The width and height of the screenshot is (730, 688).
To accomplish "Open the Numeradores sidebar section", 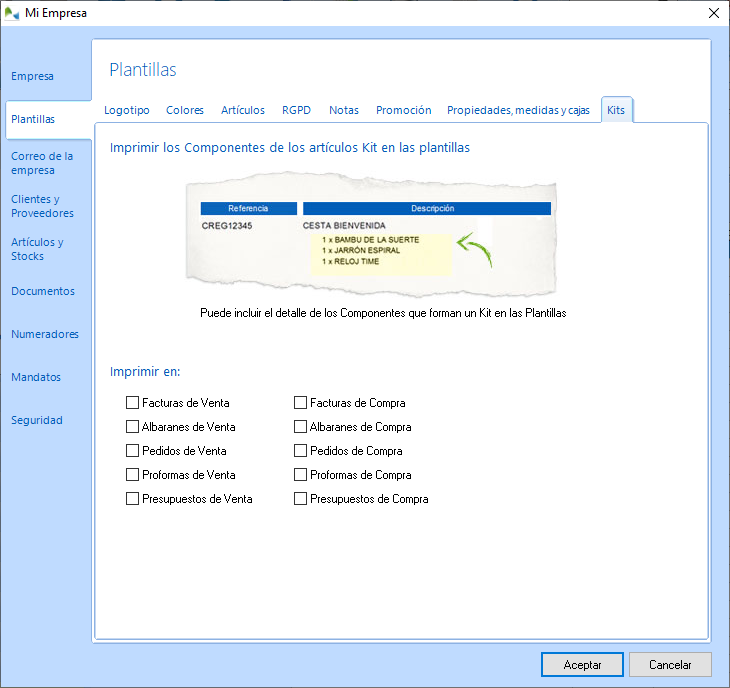I will click(x=44, y=334).
